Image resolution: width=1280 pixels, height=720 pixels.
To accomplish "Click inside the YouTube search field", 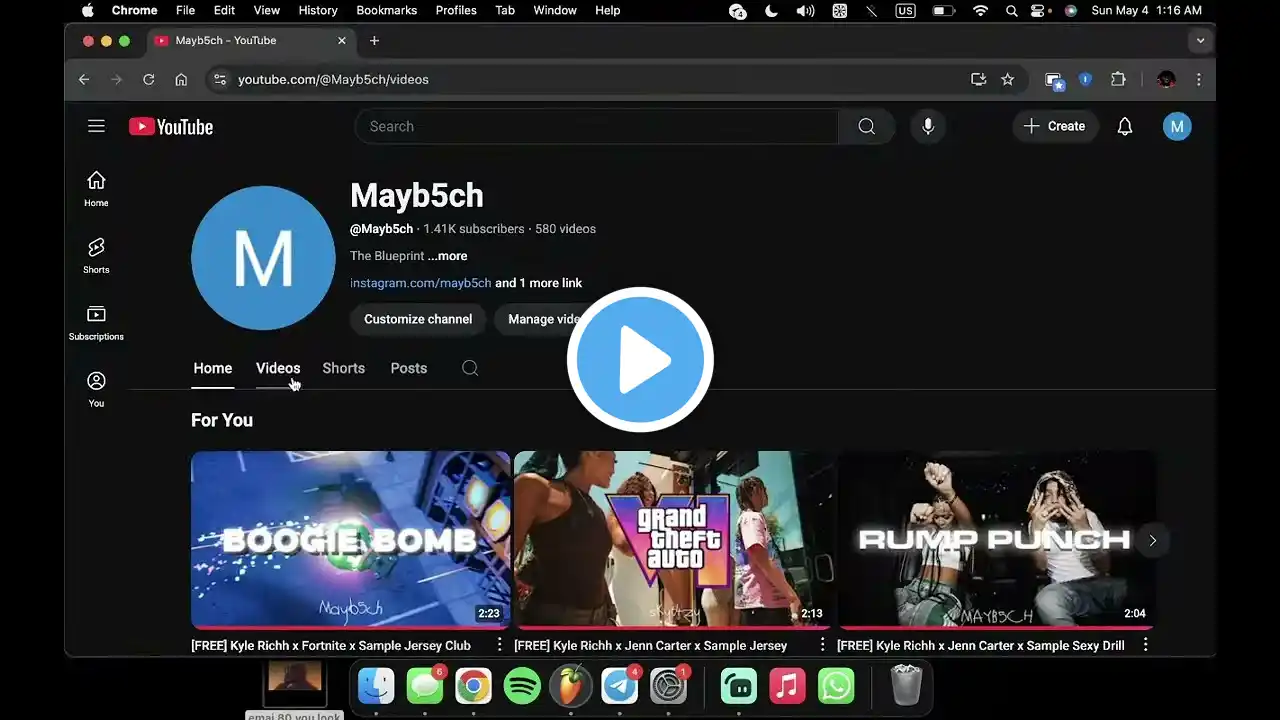I will (x=597, y=126).
